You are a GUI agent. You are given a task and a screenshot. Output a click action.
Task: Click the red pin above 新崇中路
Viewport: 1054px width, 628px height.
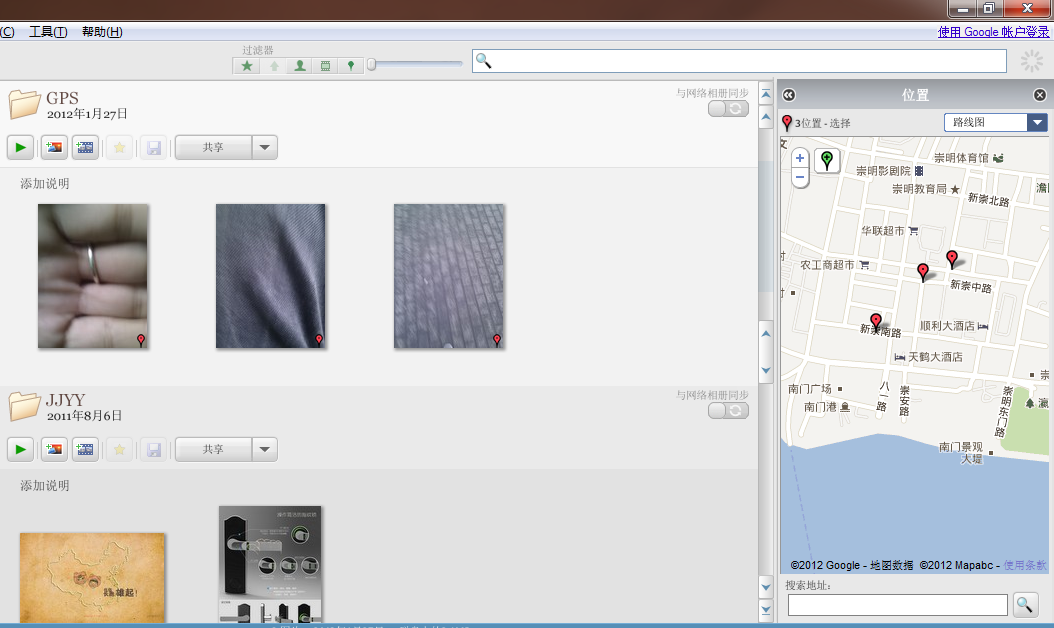[923, 272]
